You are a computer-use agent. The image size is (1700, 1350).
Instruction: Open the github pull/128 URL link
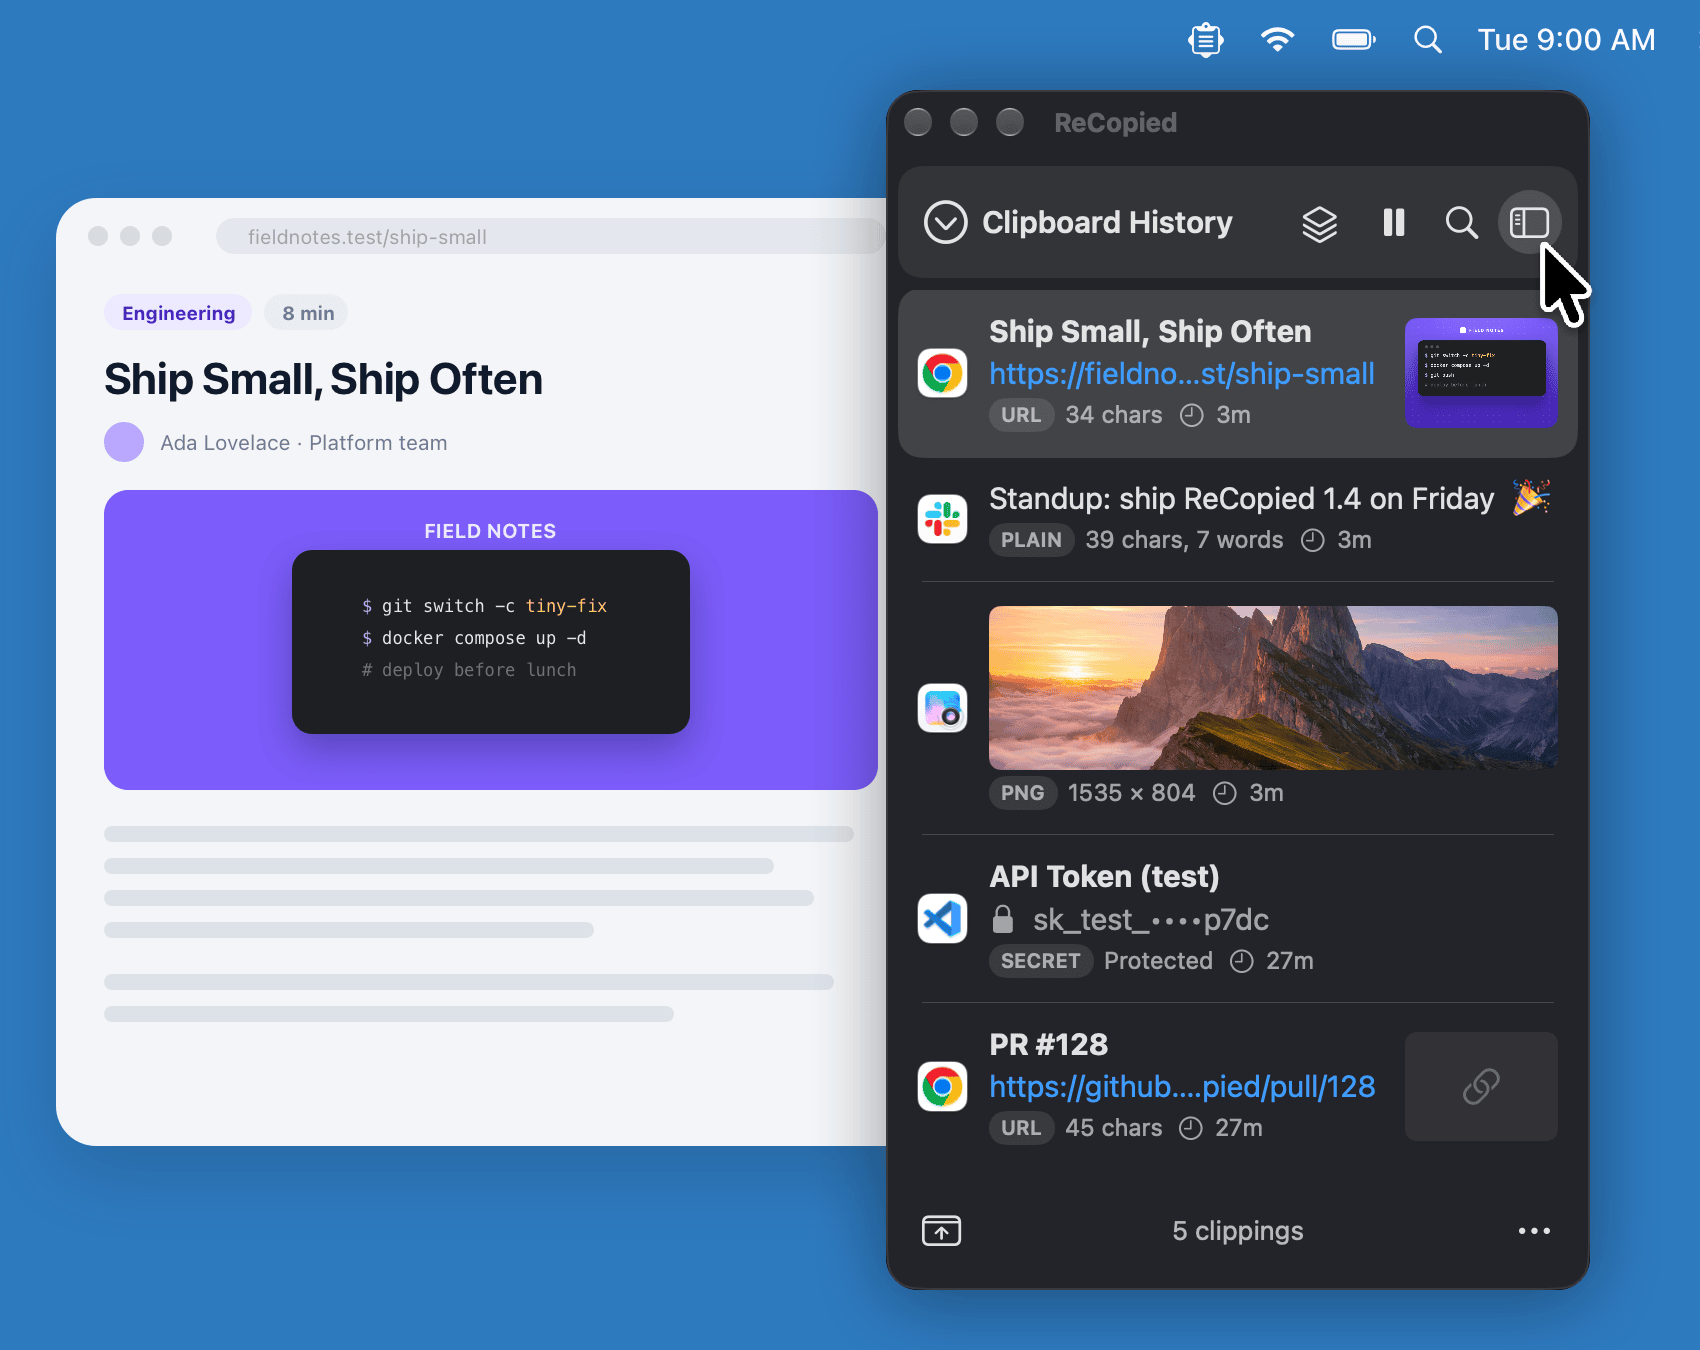(x=1182, y=1087)
